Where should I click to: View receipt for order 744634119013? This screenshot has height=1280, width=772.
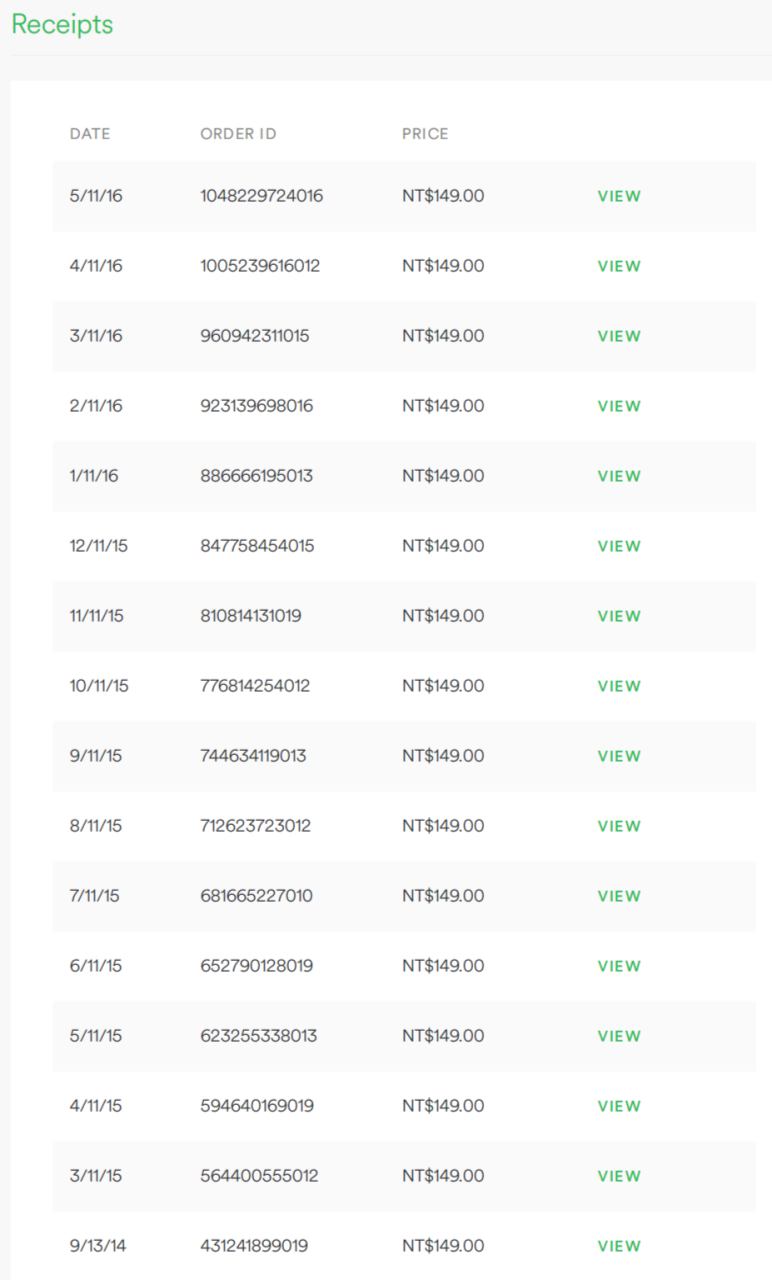coord(619,756)
